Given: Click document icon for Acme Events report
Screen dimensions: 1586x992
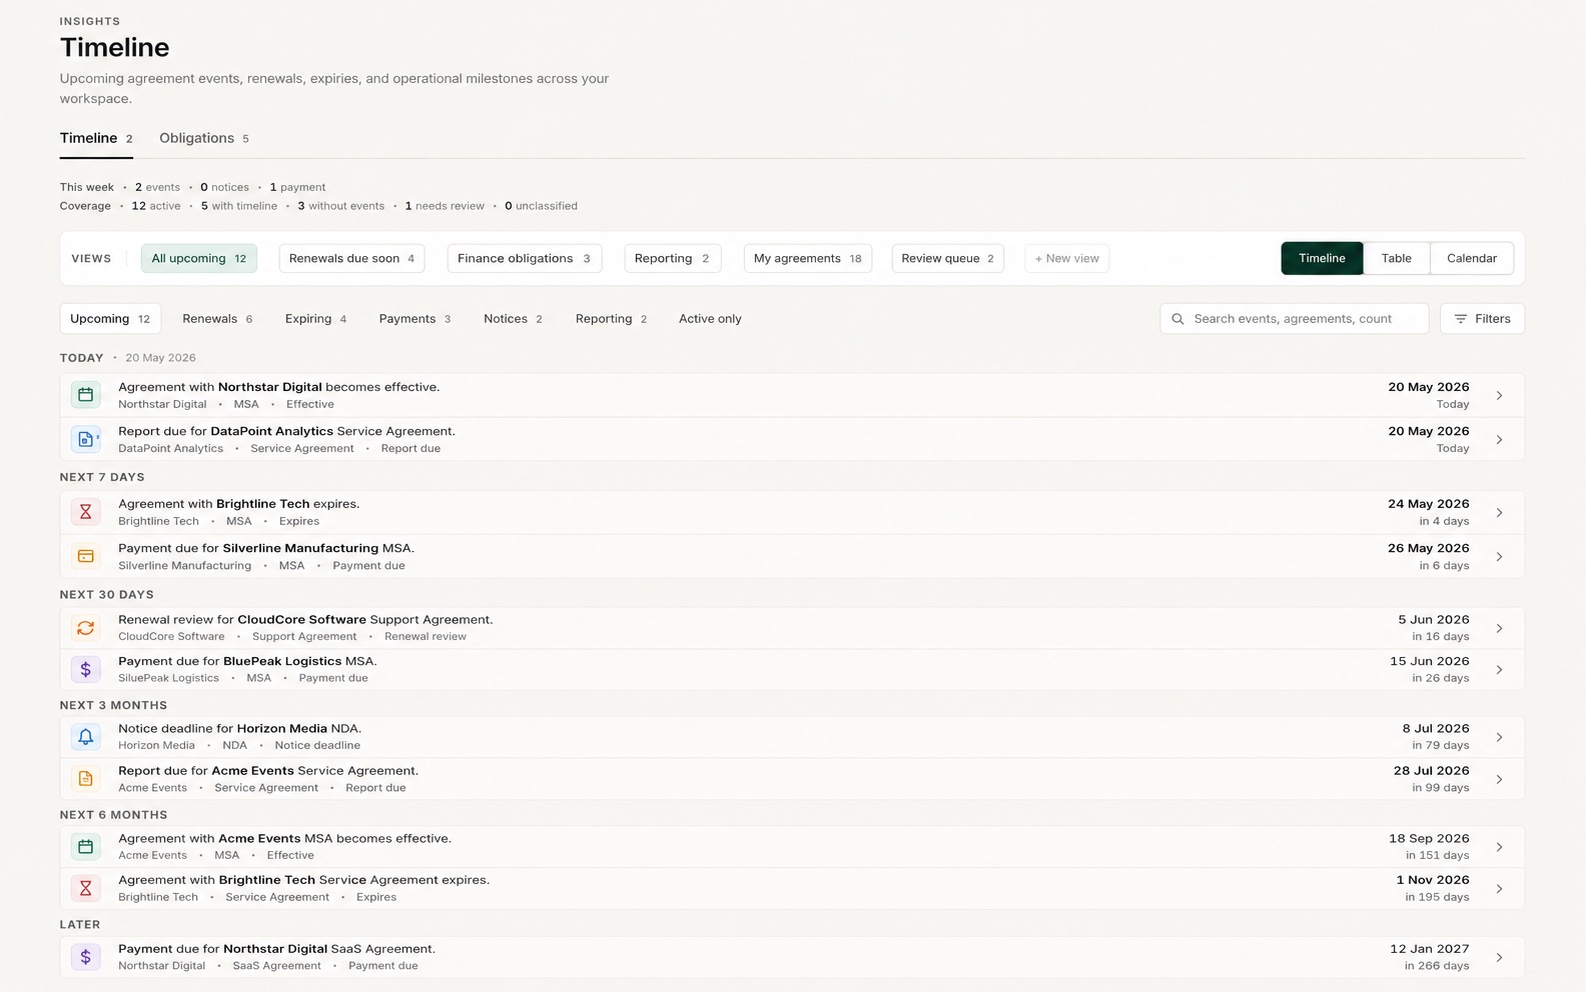Looking at the screenshot, I should point(86,779).
